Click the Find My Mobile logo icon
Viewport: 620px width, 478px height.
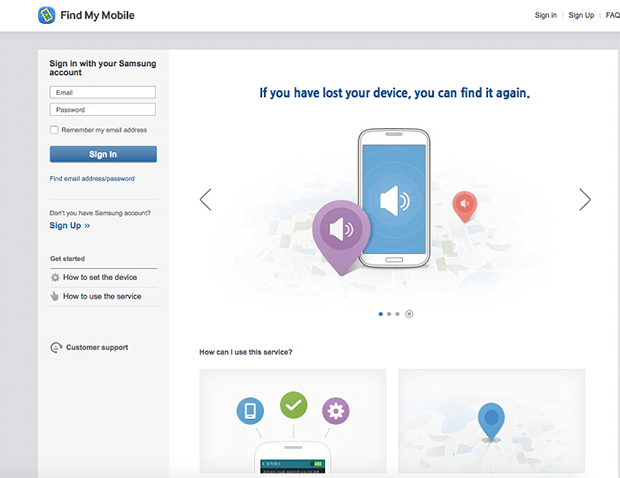pos(46,15)
